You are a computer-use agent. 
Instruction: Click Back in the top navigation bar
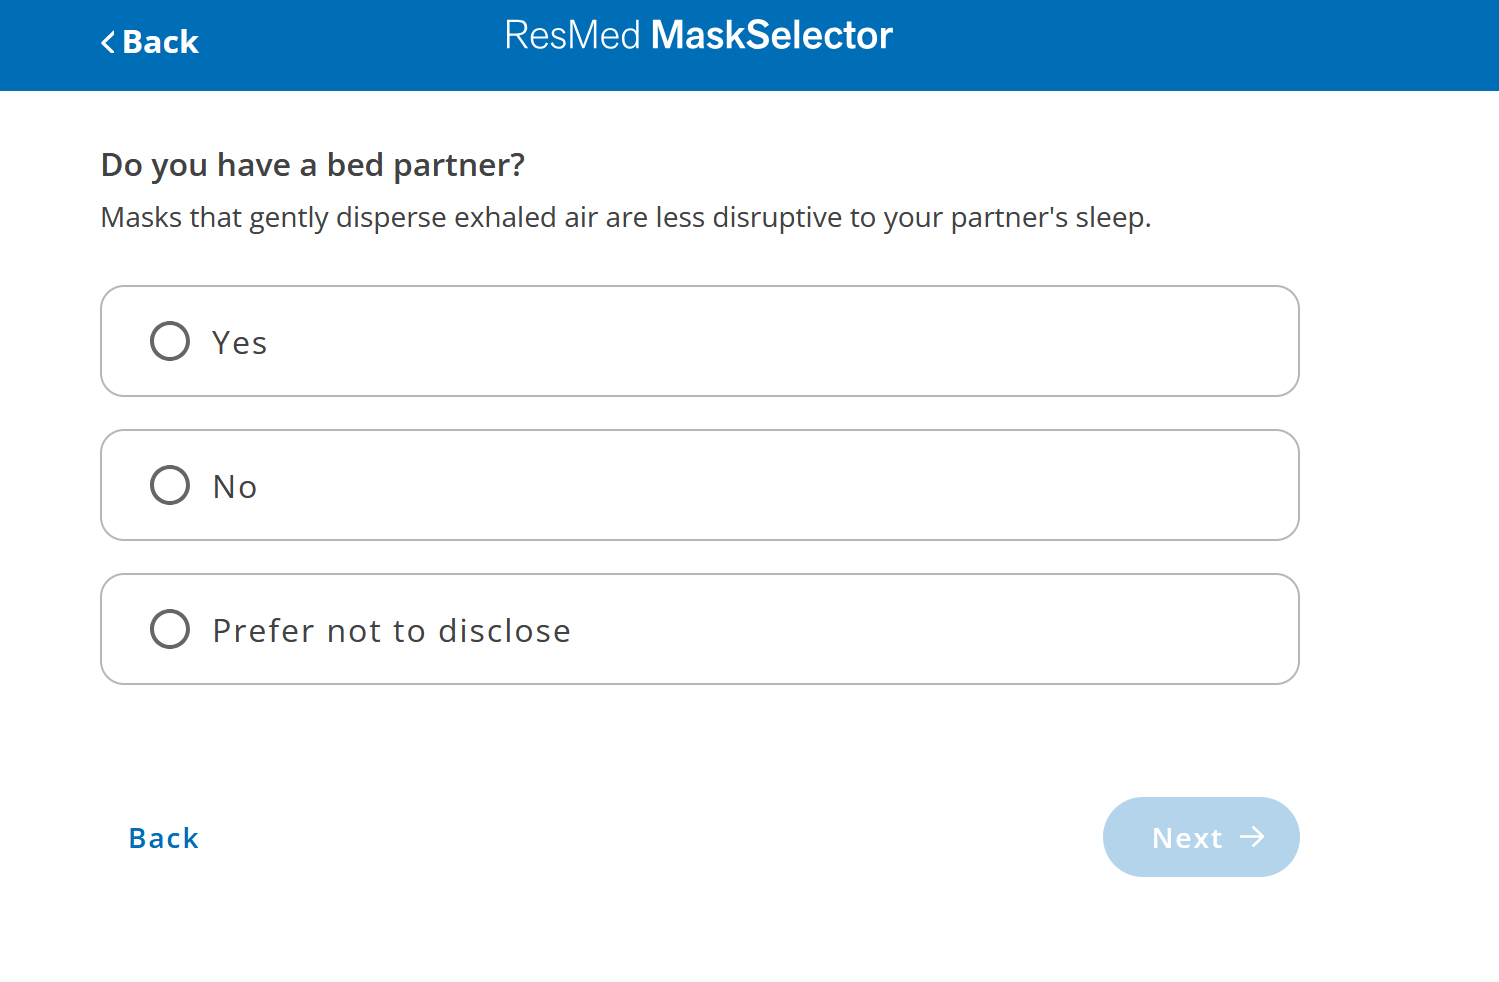[149, 42]
